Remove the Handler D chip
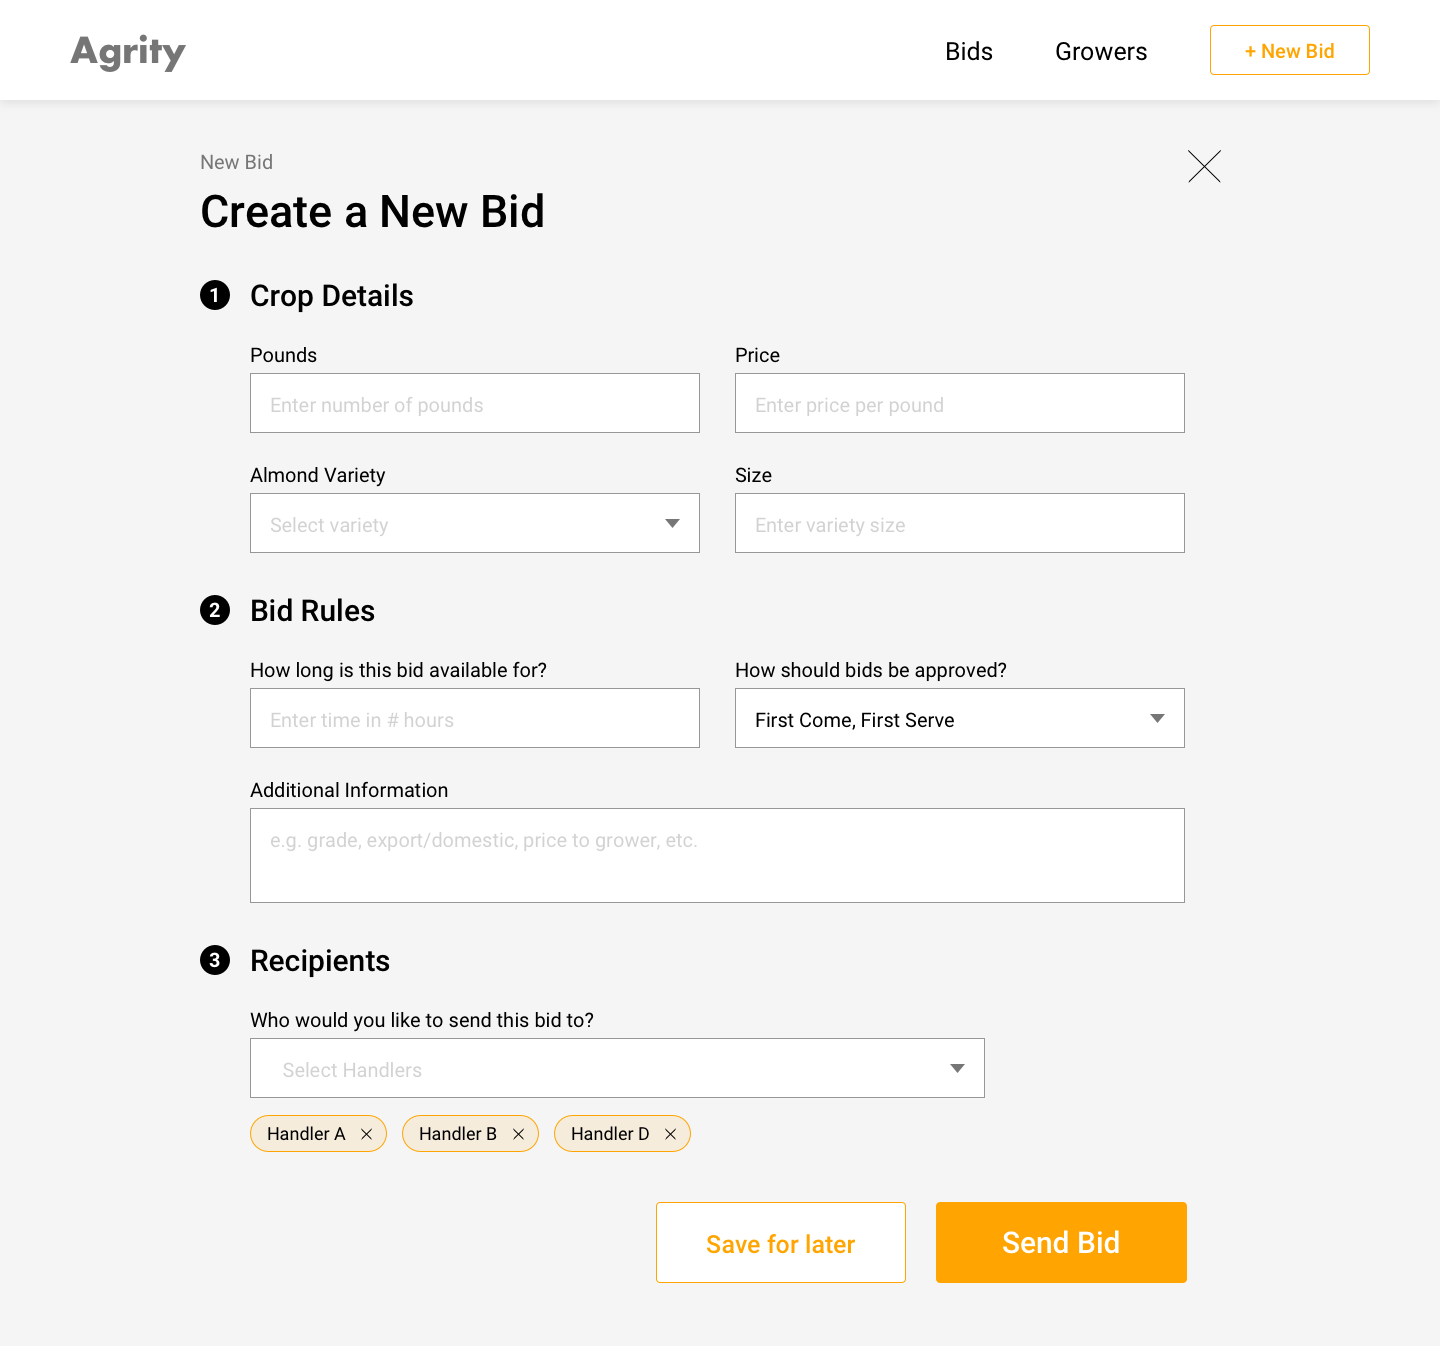Image resolution: width=1440 pixels, height=1346 pixels. pos(670,1134)
